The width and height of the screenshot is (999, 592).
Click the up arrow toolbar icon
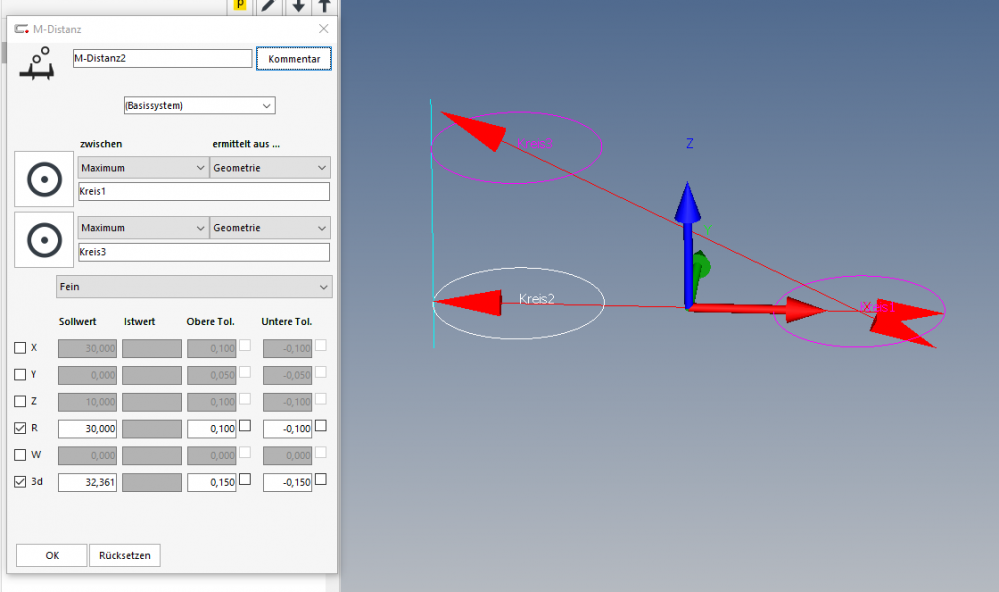click(325, 6)
